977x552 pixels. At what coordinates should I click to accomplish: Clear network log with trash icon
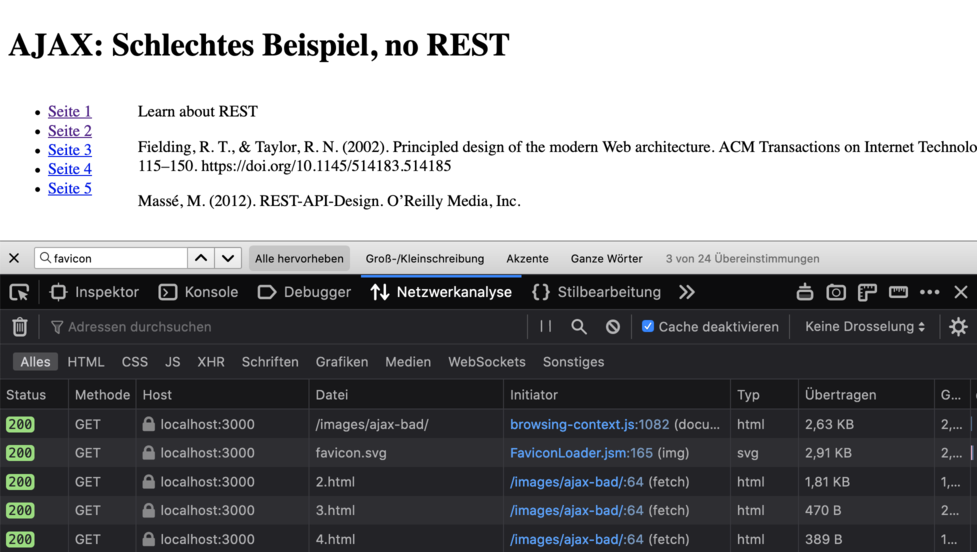click(20, 326)
